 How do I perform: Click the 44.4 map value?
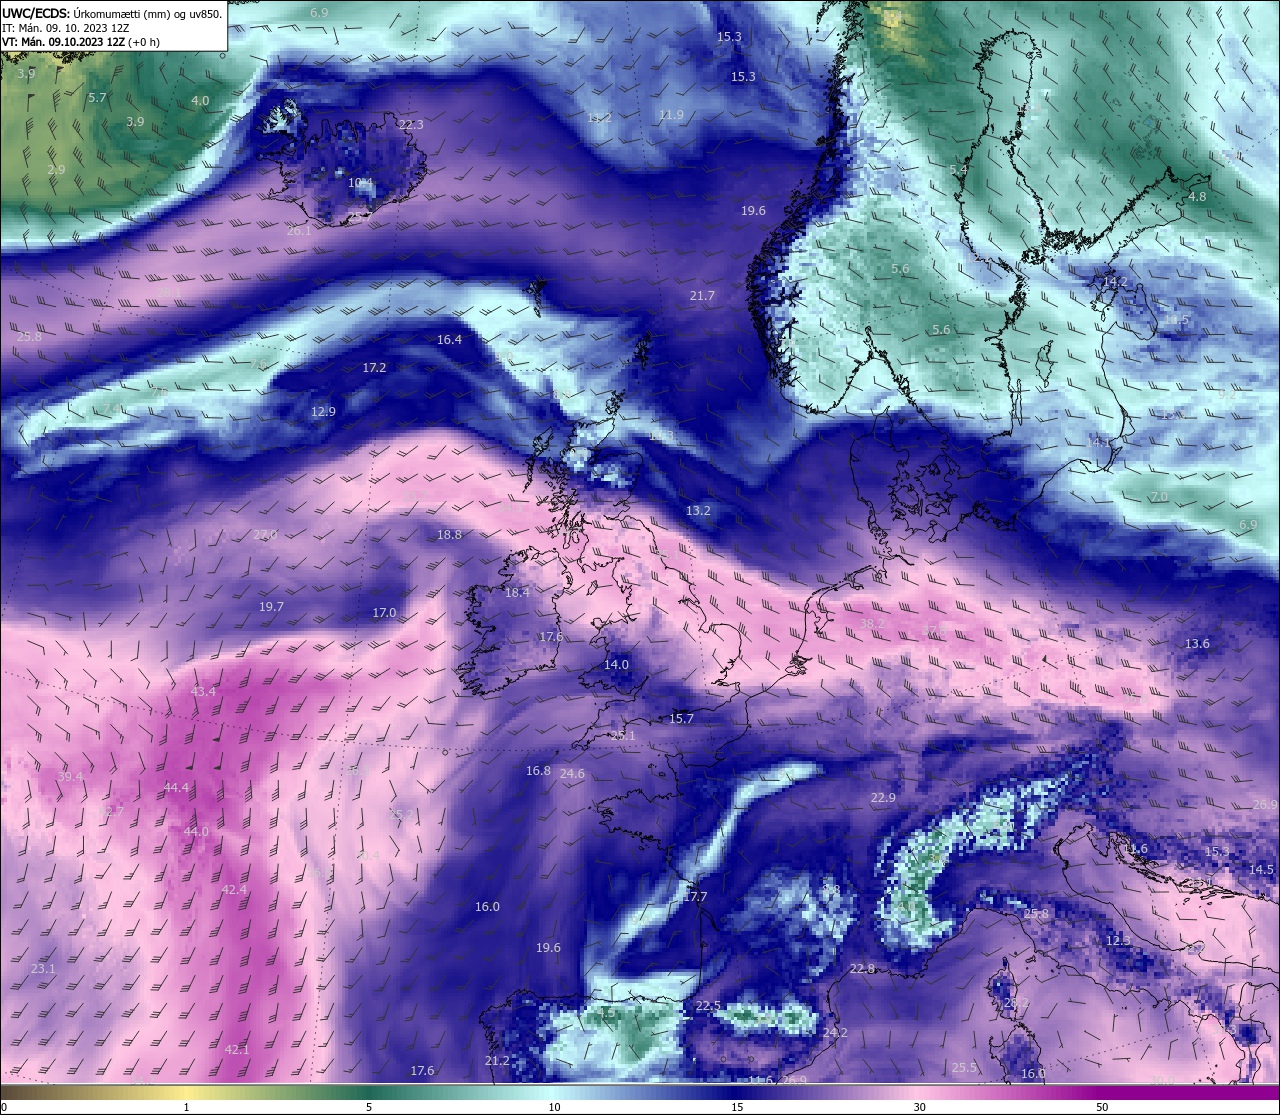coord(176,788)
